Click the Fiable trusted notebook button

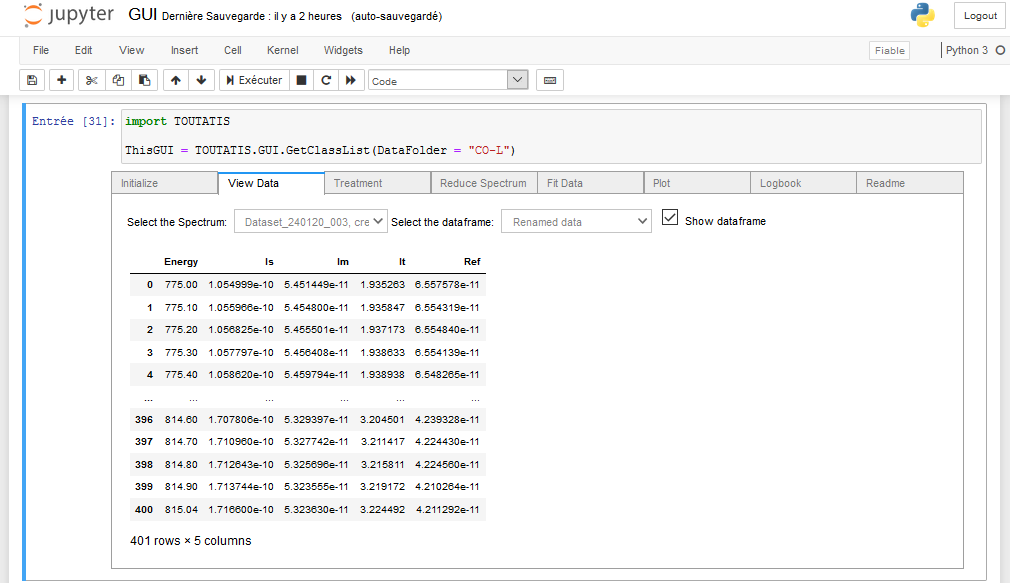[890, 51]
